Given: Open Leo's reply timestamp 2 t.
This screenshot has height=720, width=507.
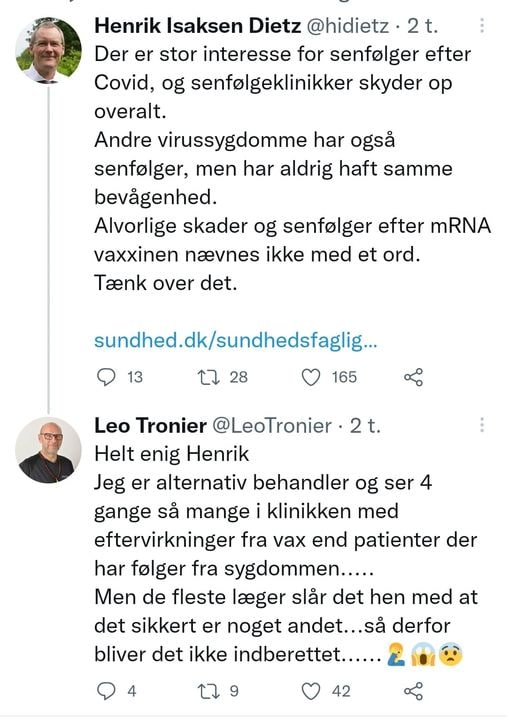Looking at the screenshot, I should [x=365, y=426].
